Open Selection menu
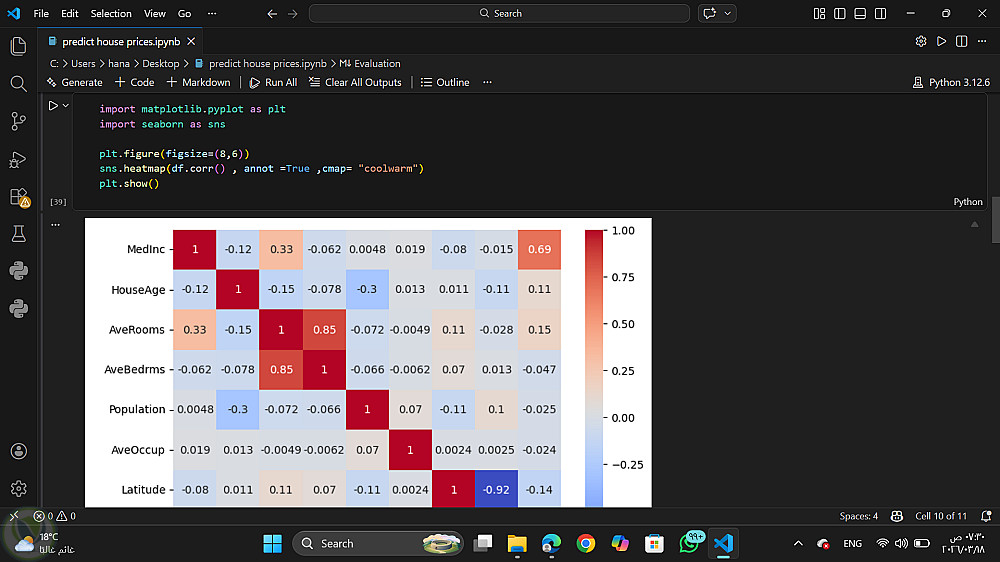This screenshot has height=562, width=1000. (111, 13)
